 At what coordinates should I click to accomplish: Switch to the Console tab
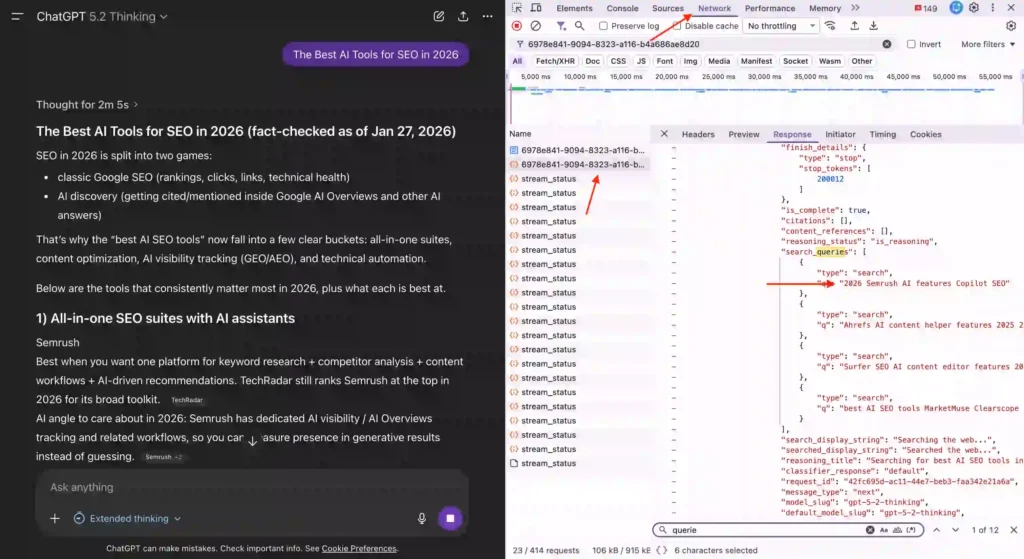[x=622, y=8]
